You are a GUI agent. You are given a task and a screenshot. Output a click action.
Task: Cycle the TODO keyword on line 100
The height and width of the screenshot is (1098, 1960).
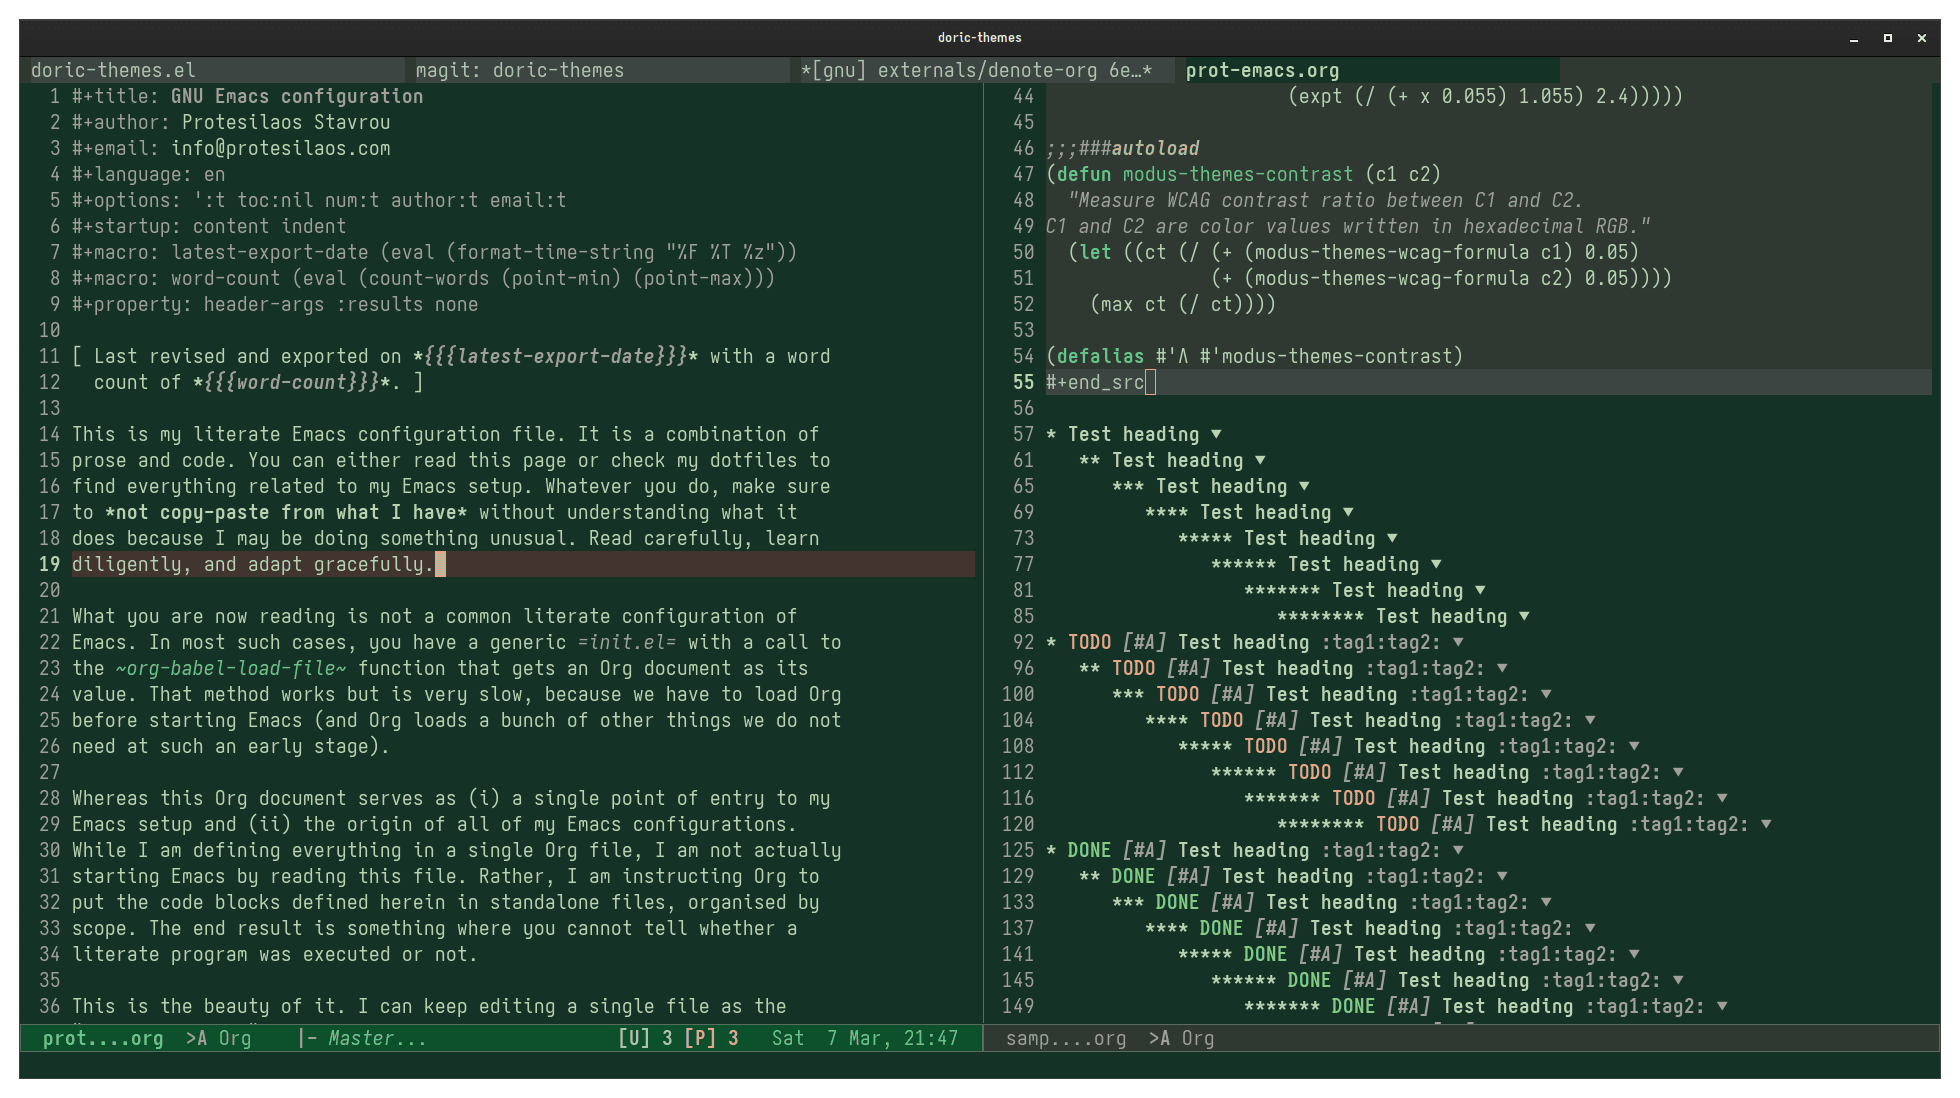tap(1177, 694)
